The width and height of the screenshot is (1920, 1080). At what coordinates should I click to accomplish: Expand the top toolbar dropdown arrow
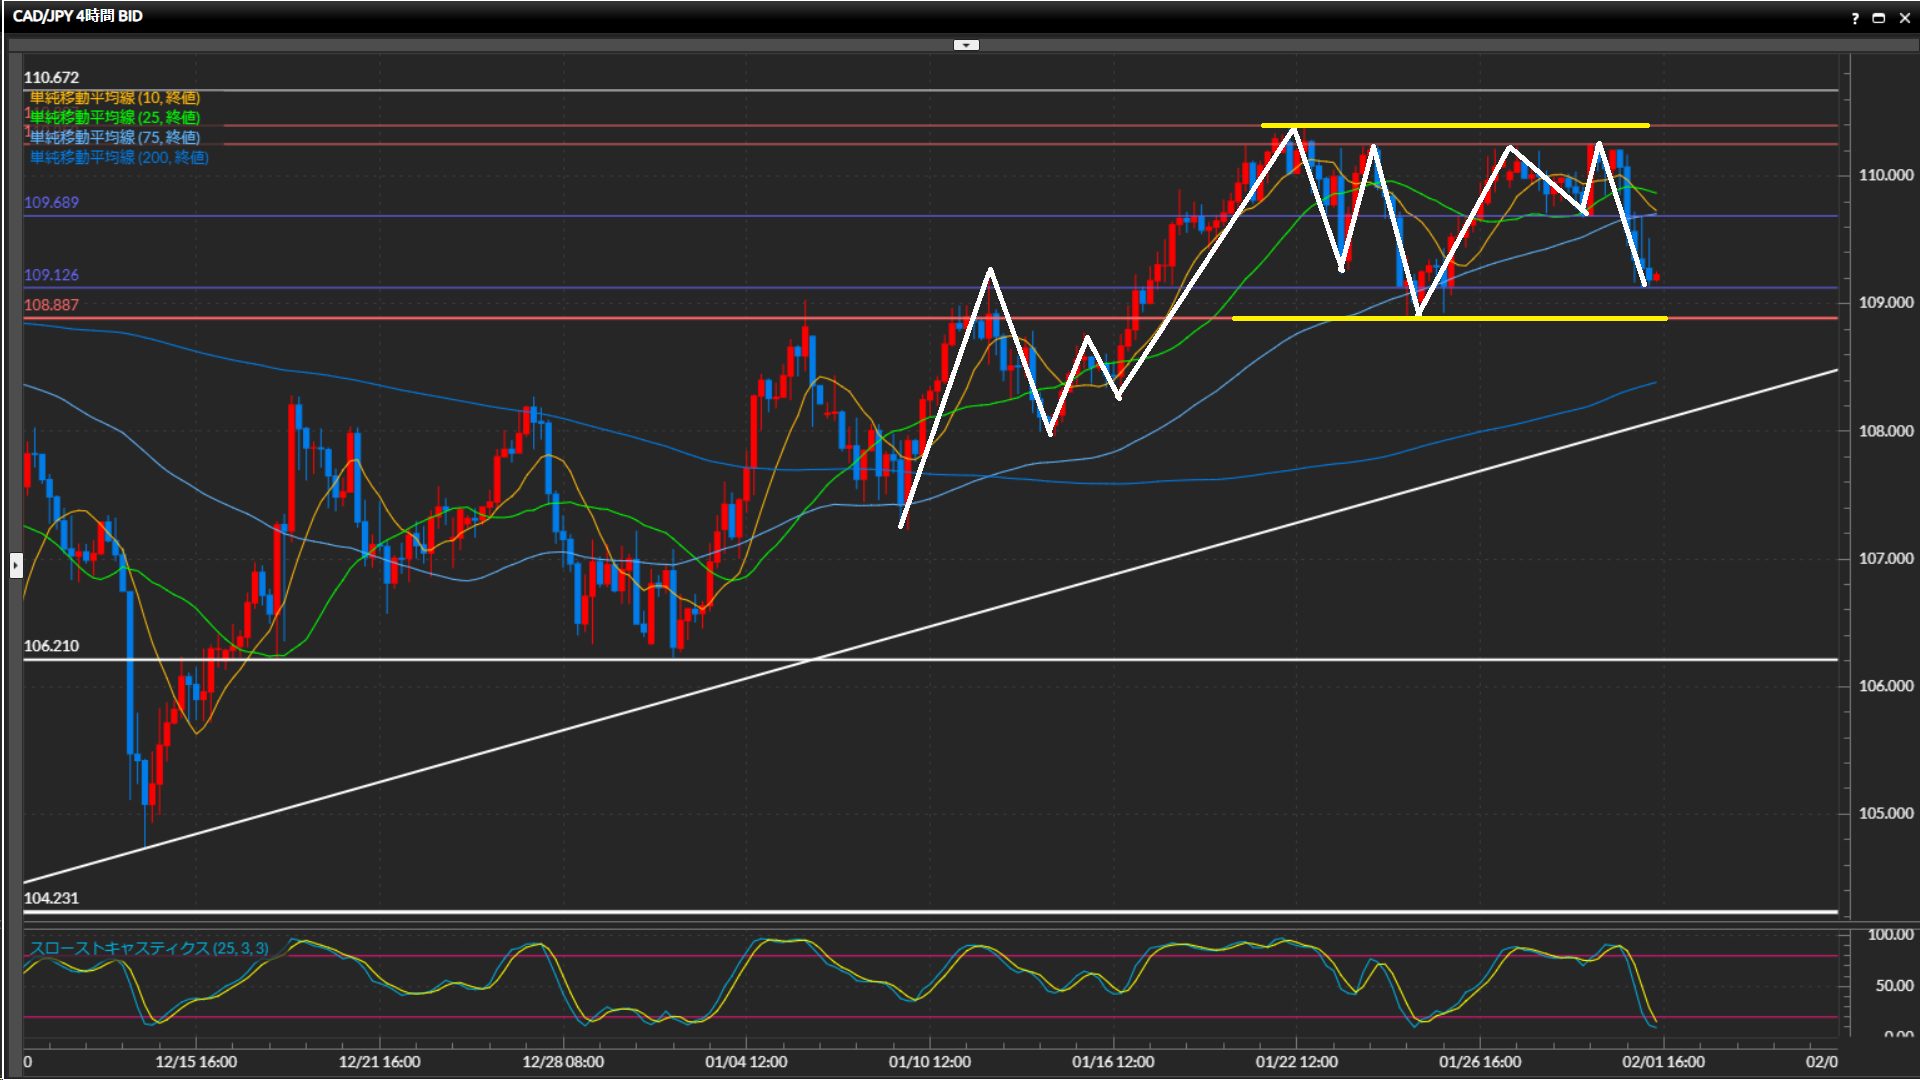[966, 45]
